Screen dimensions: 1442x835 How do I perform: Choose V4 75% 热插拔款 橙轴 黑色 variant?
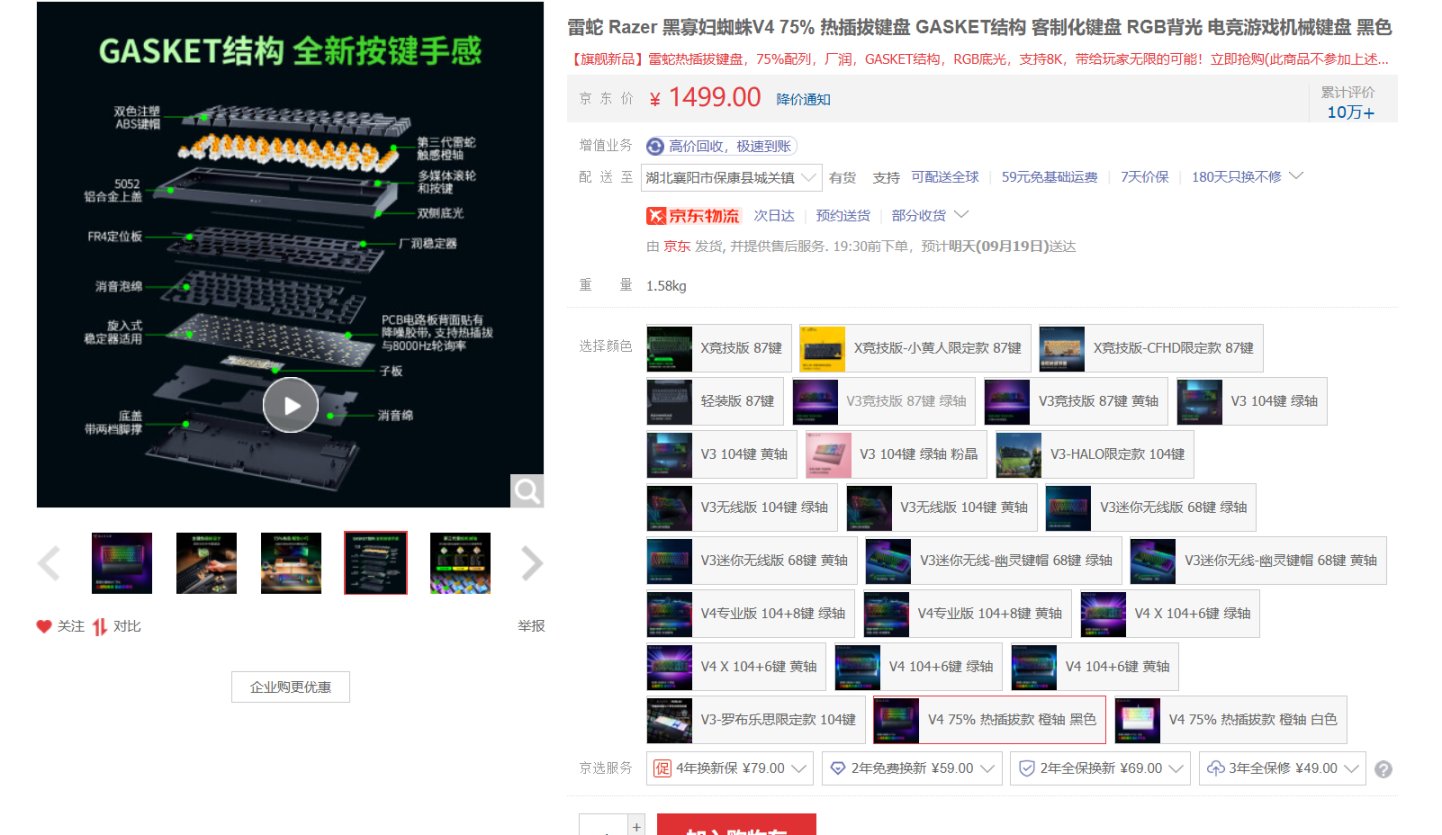(989, 720)
